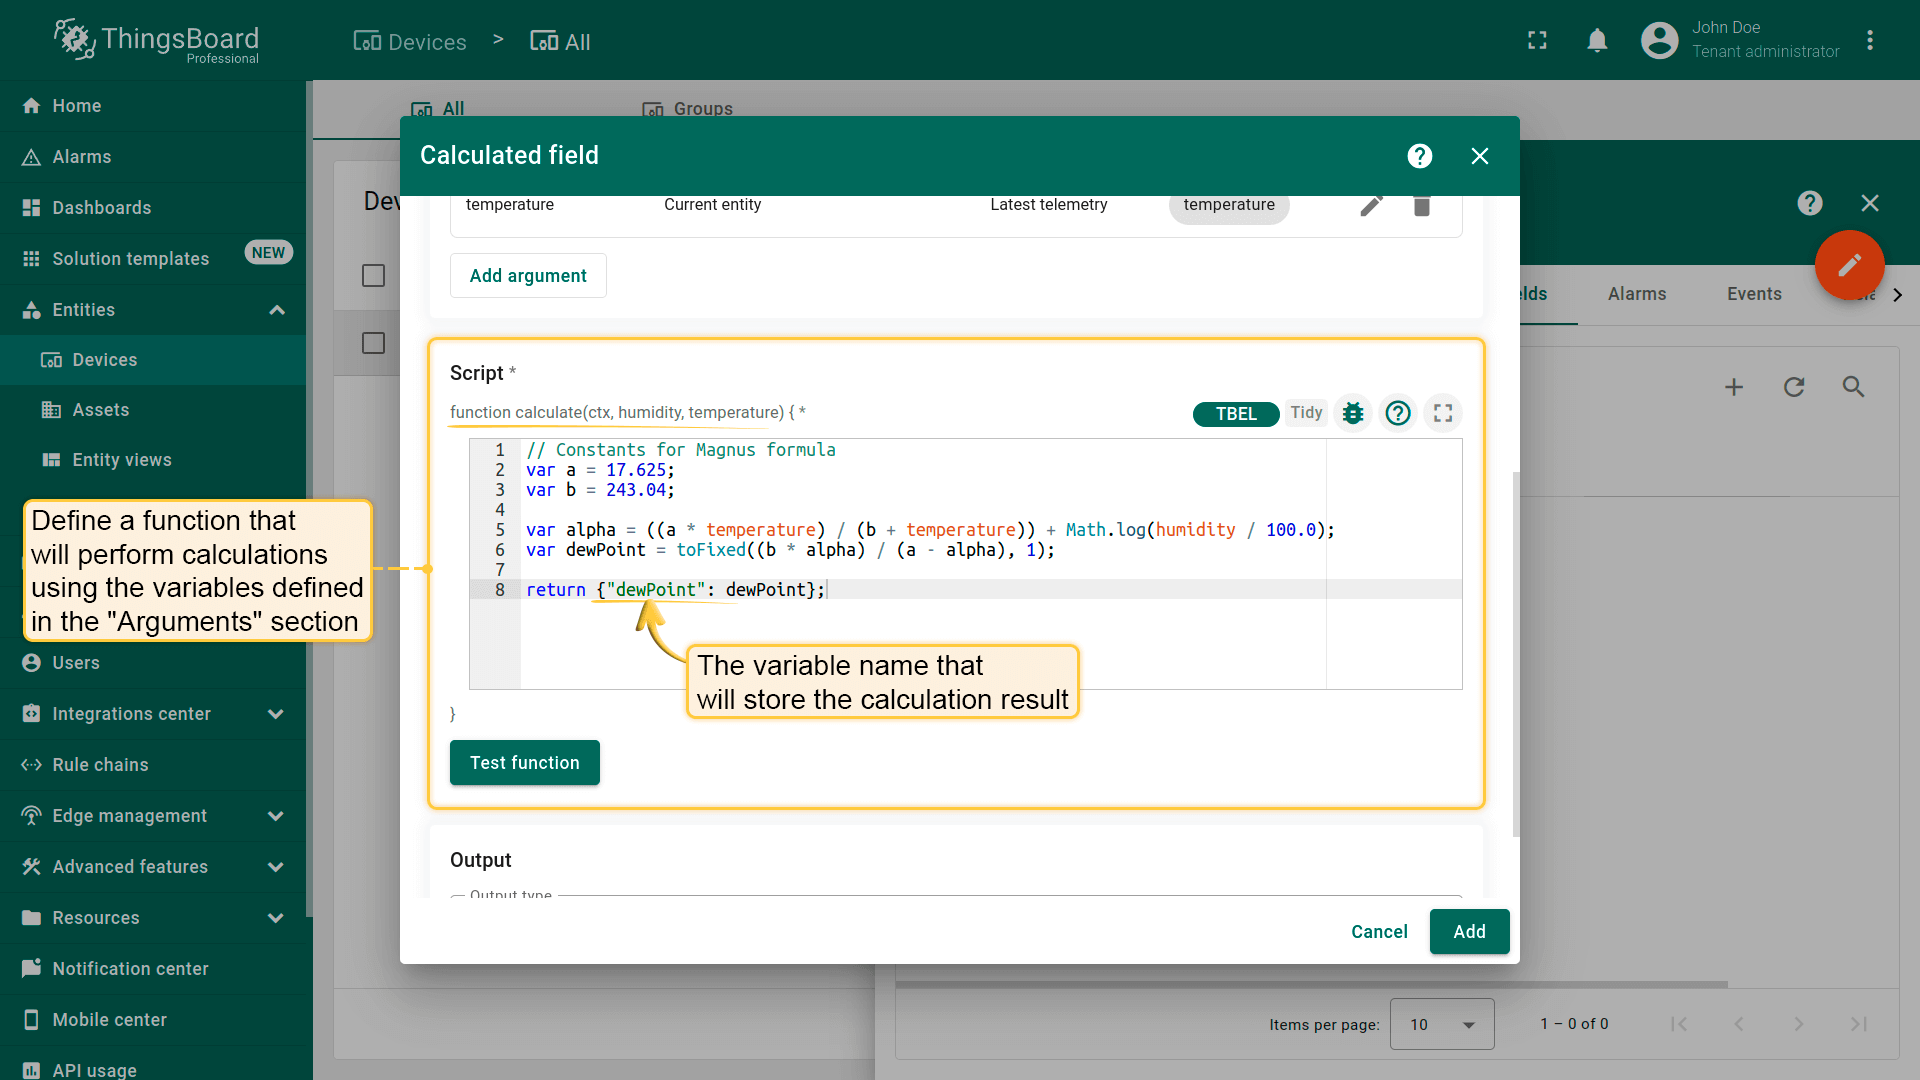
Task: Edit the temperature argument with pencil icon
Action: 1371,205
